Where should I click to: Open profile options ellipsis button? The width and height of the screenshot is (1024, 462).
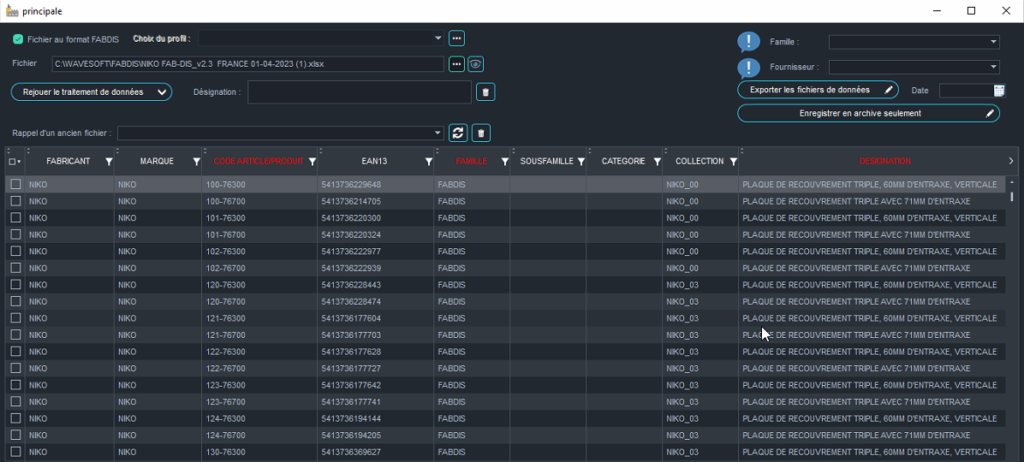456,39
